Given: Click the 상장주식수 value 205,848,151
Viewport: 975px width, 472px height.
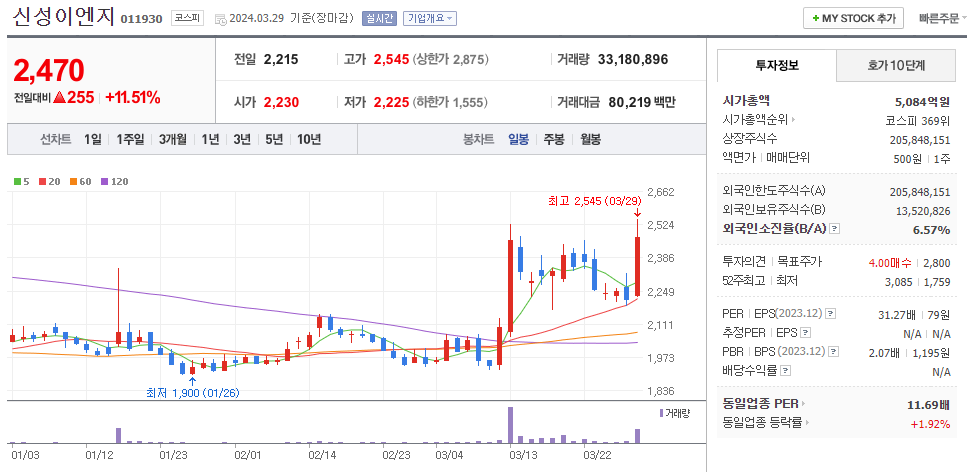Looking at the screenshot, I should coord(920,139).
